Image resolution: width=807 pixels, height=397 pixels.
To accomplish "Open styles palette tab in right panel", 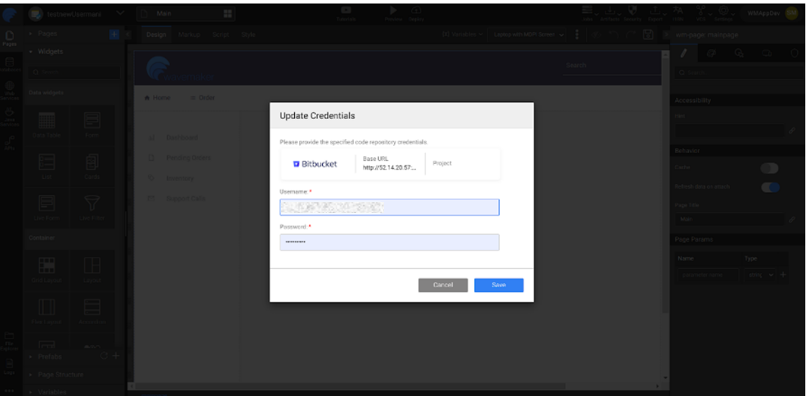I will (711, 53).
